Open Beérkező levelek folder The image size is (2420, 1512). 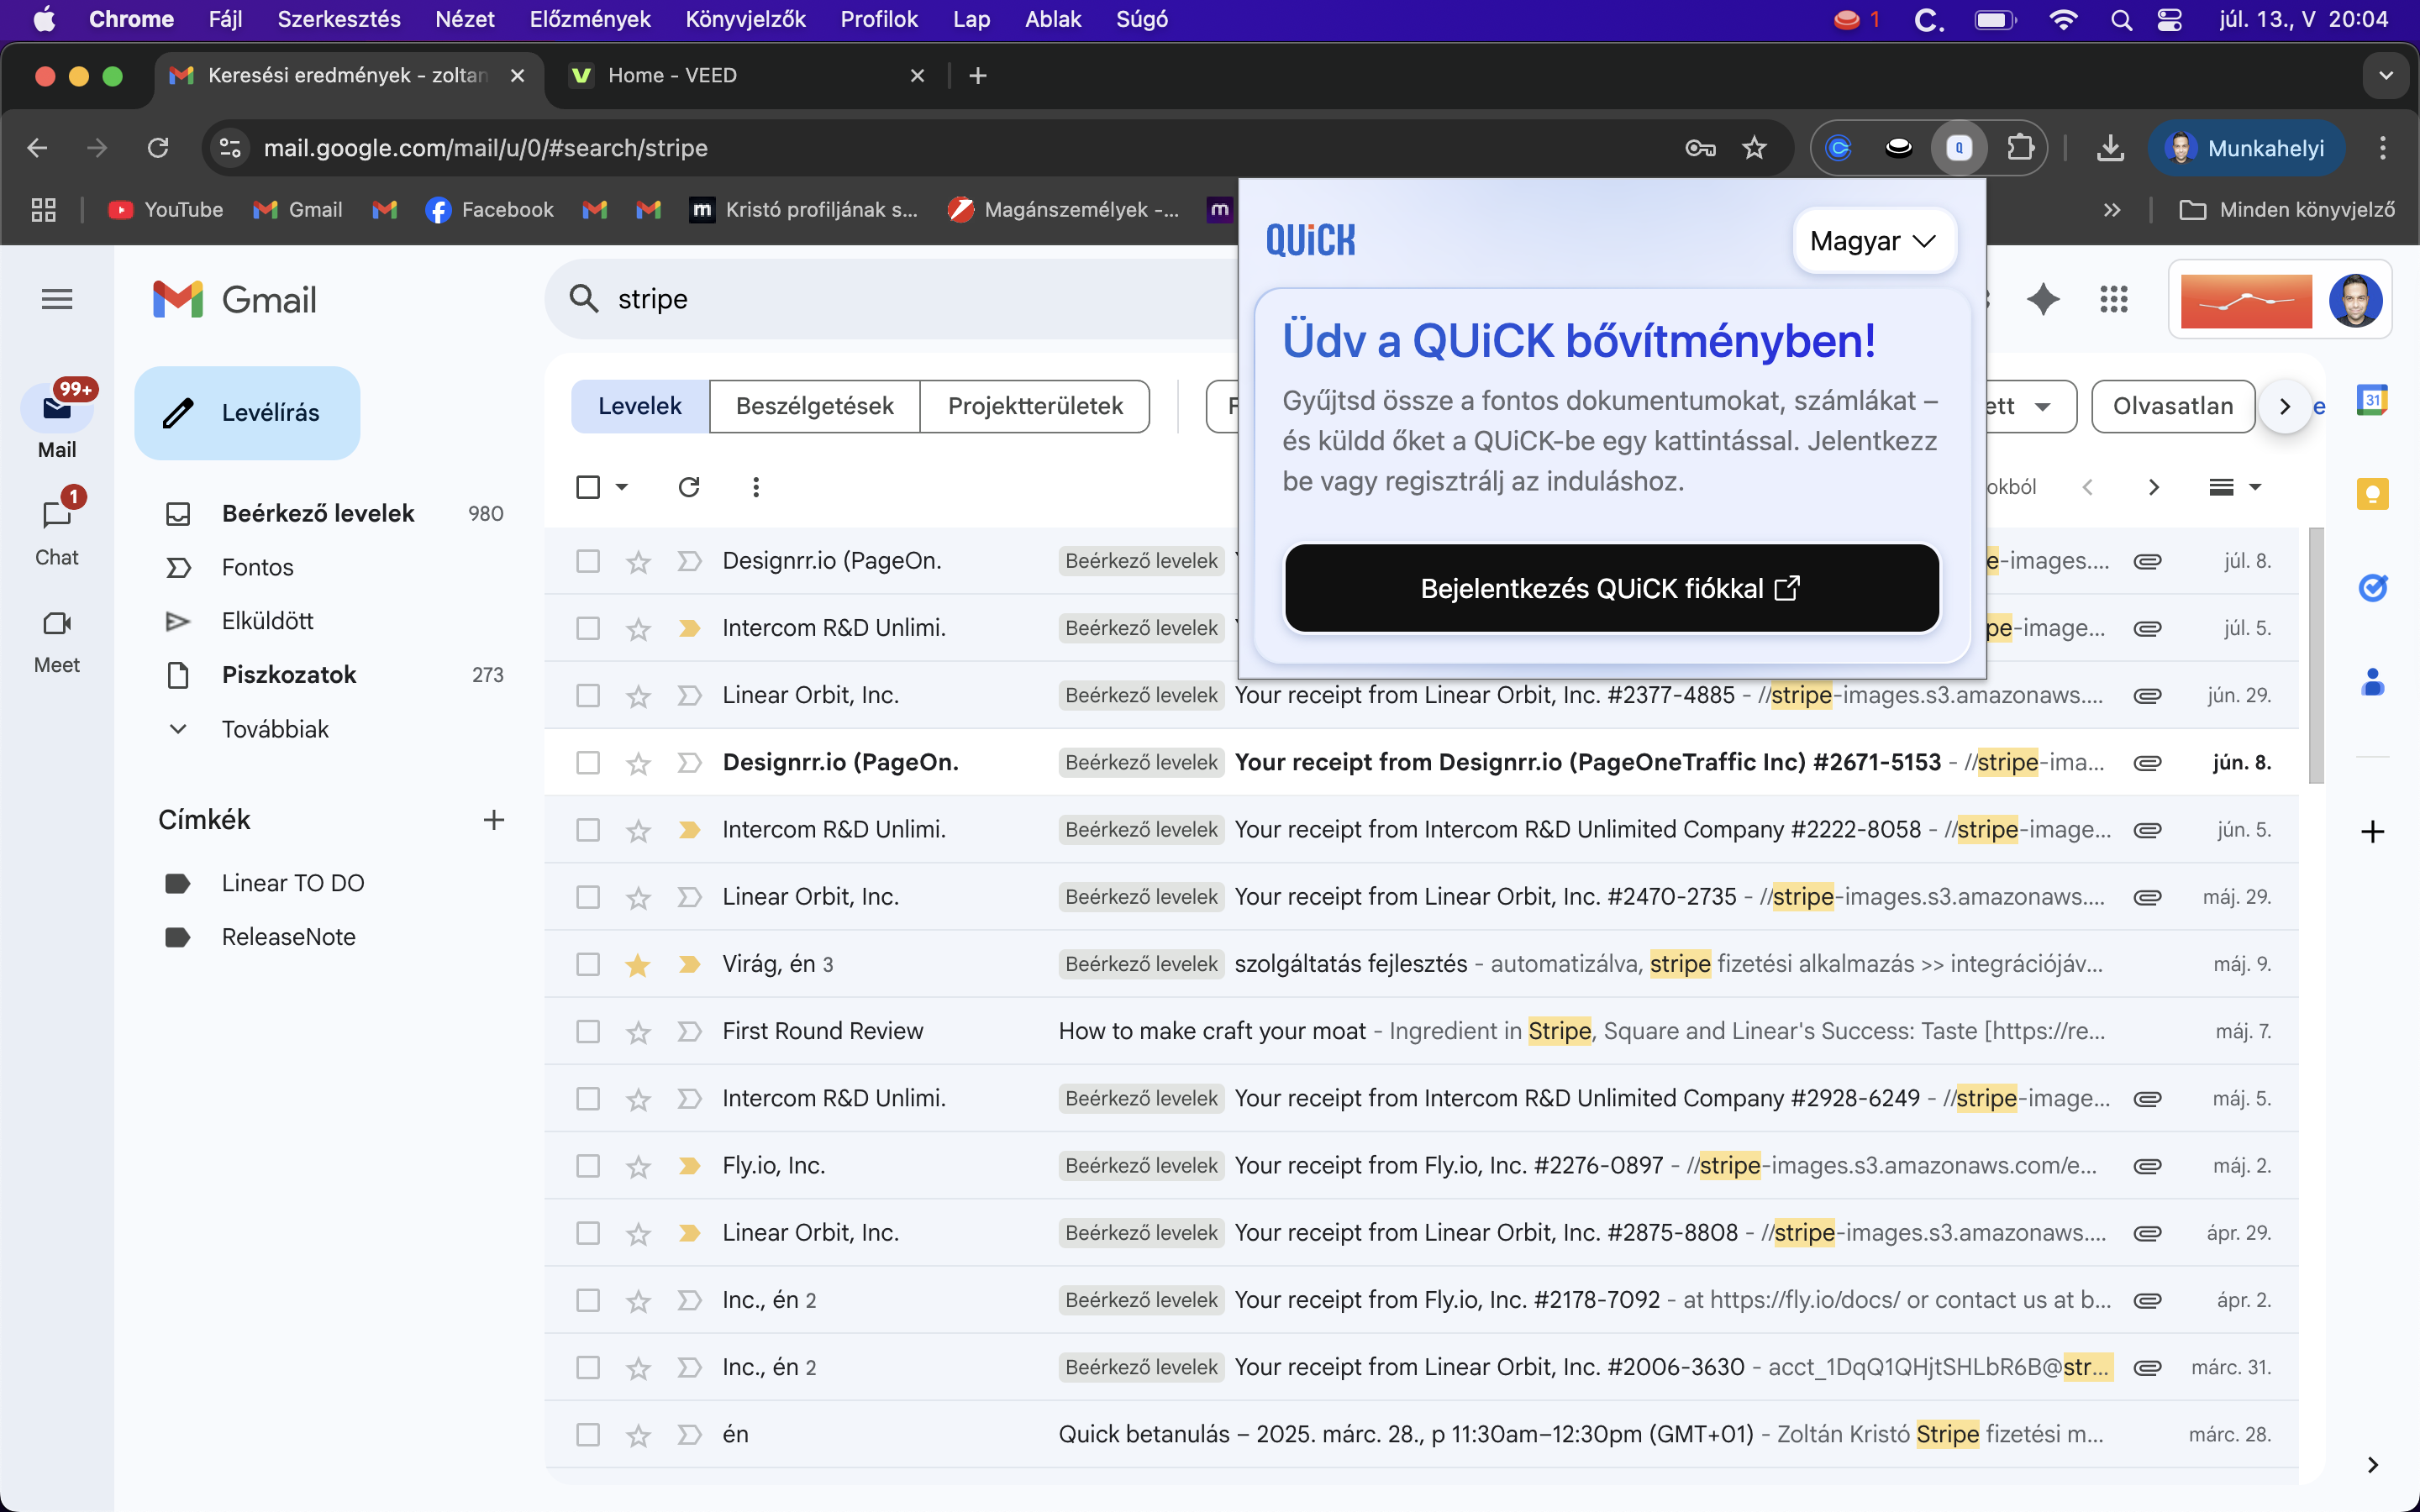click(x=335, y=513)
